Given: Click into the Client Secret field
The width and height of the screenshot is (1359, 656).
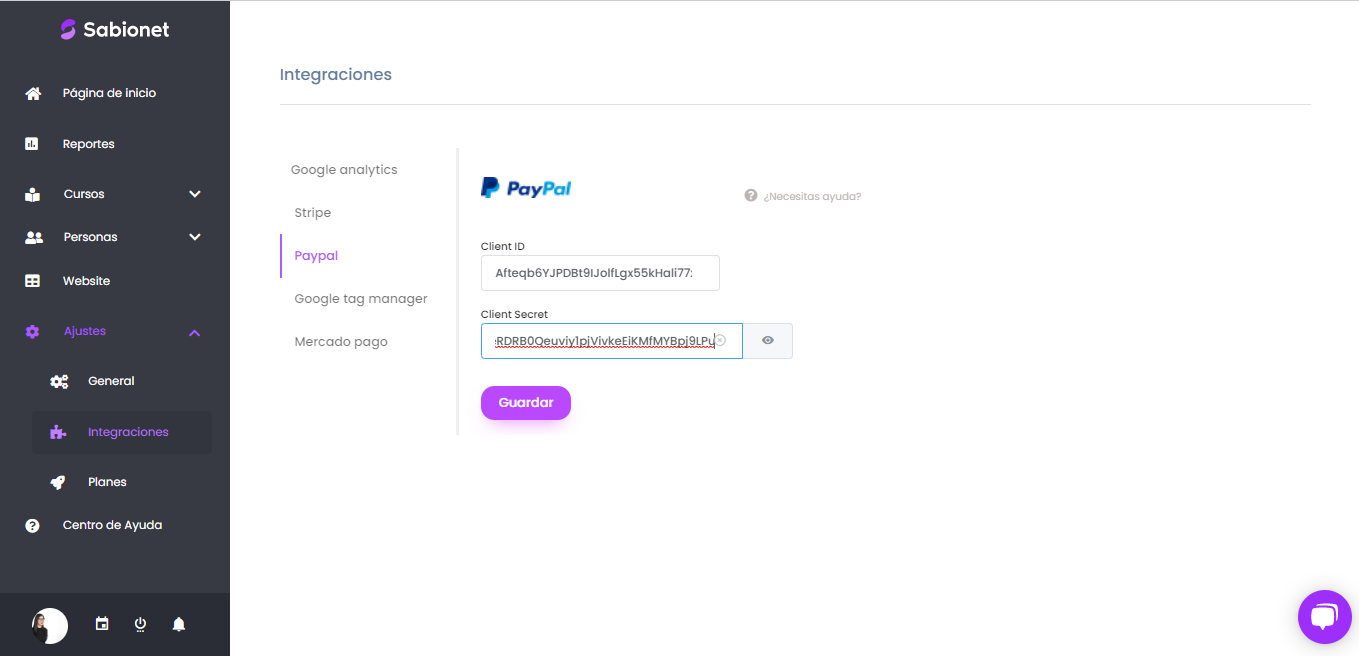Looking at the screenshot, I should [x=612, y=341].
